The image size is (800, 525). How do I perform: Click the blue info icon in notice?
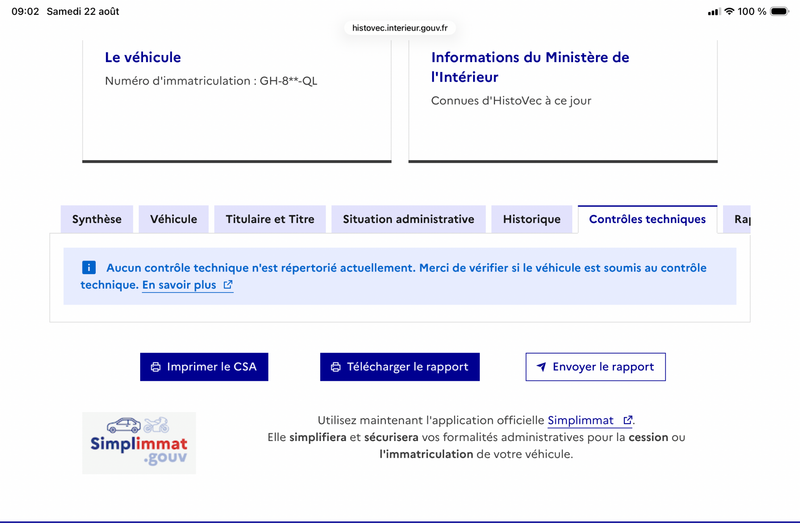pos(89,267)
